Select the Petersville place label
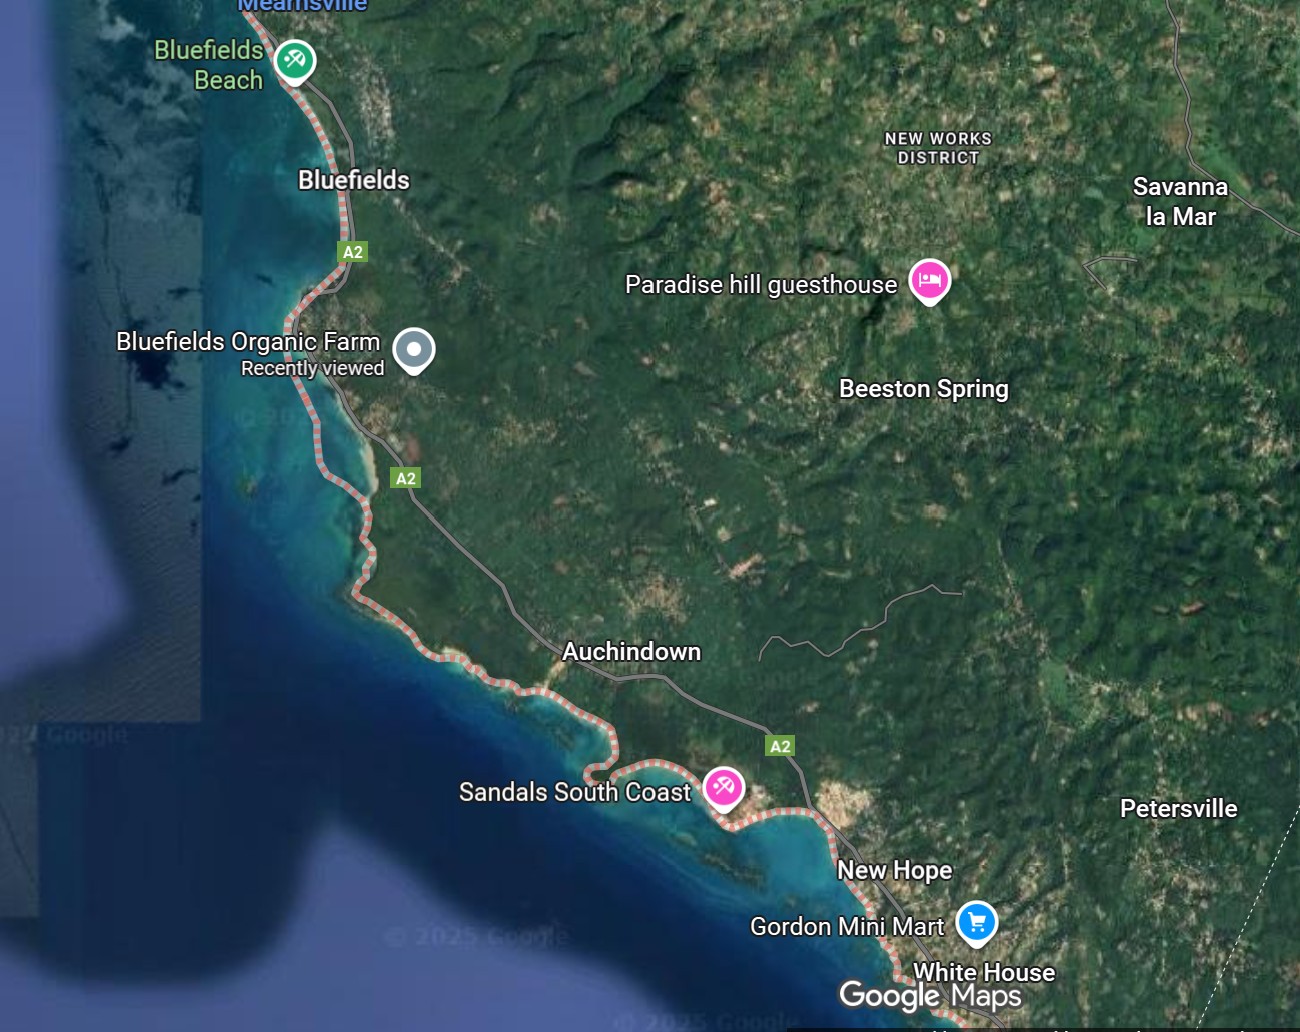The width and height of the screenshot is (1300, 1032). coord(1179,809)
